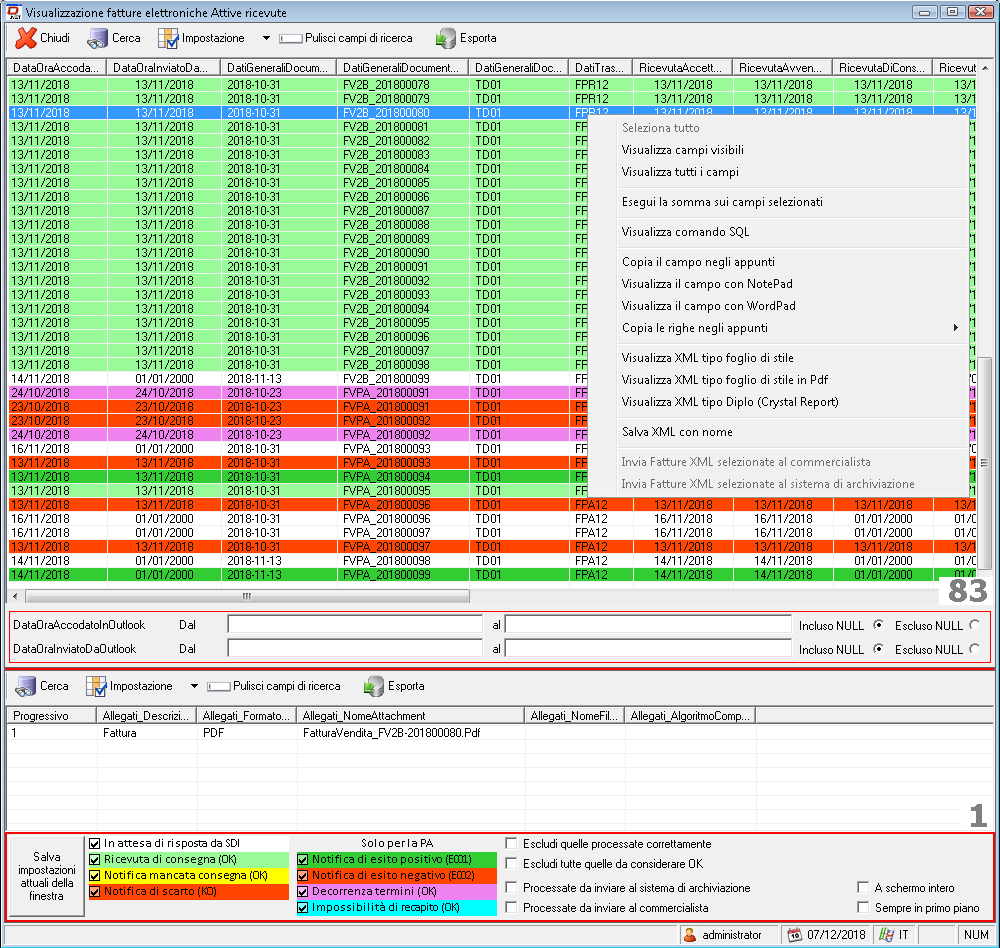Click Salva impostazioni attuali della finestra button
This screenshot has width=1000, height=948.
(47, 876)
